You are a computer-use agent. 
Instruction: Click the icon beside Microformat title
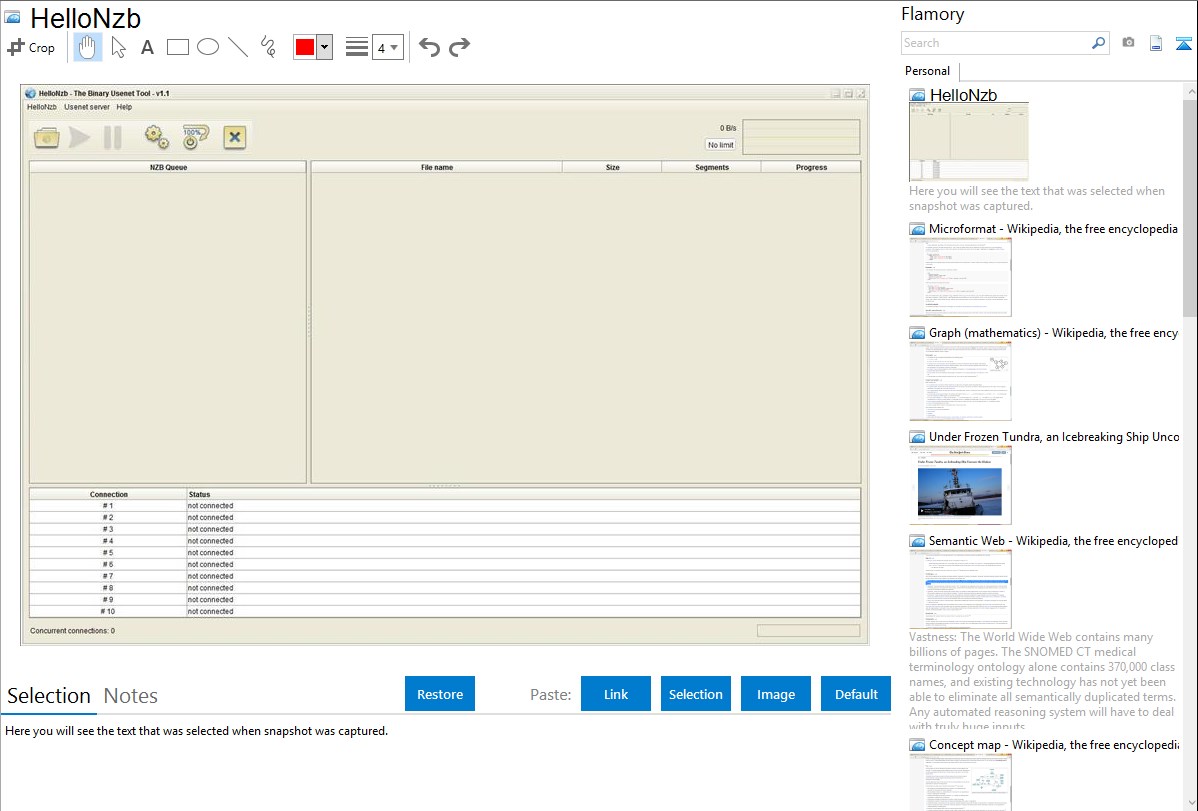point(917,229)
